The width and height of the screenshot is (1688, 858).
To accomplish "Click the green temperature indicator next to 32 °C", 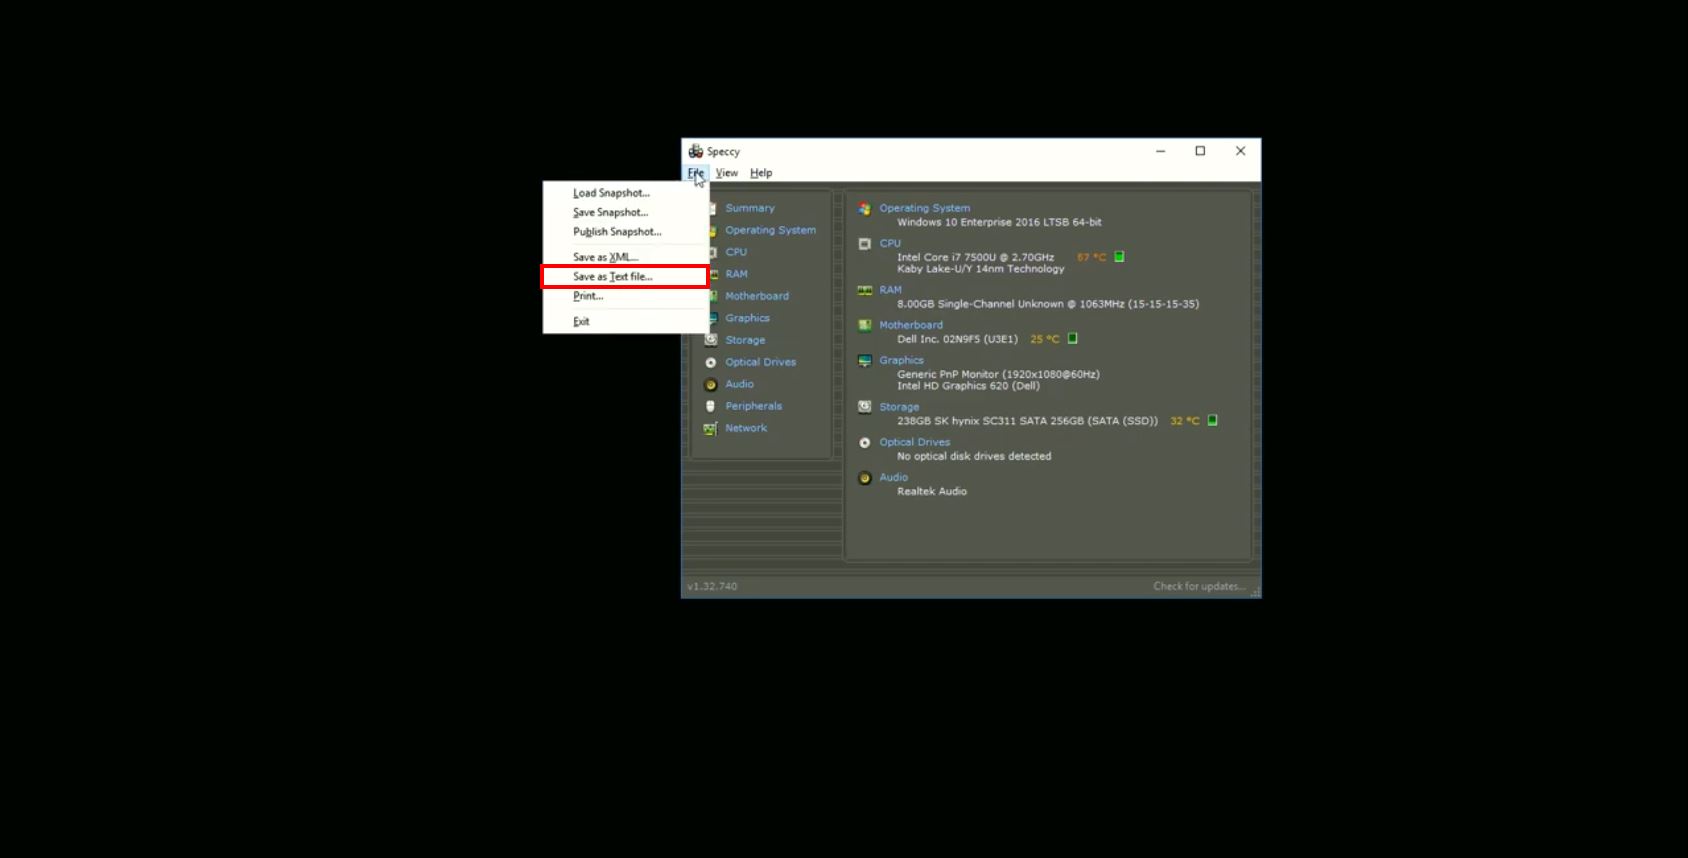I will [x=1213, y=421].
